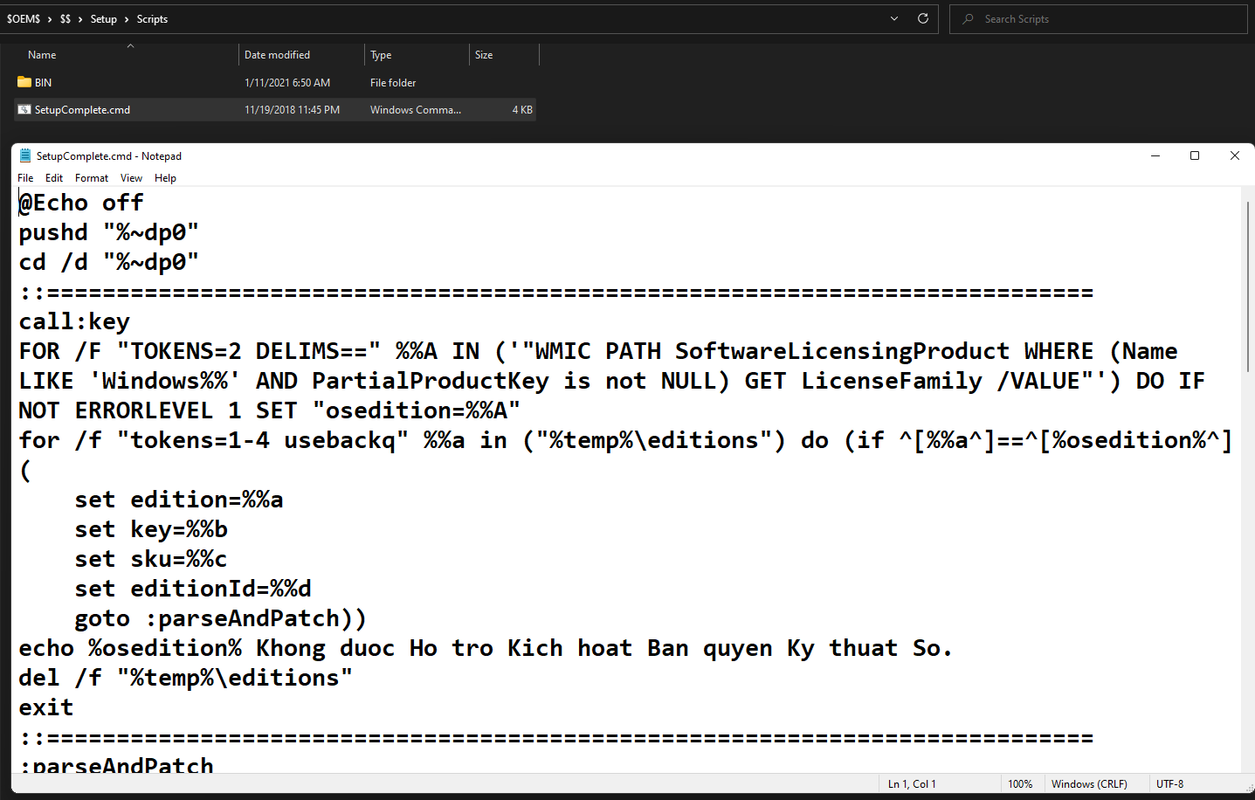Click the 100% zoom status entry
Screen dimensions: 1255x800
coord(1020,784)
